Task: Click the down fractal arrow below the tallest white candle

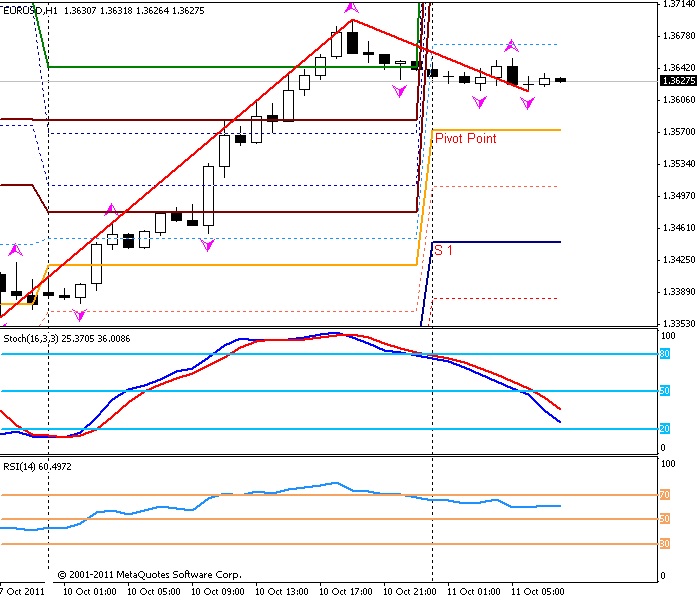Action: point(208,244)
